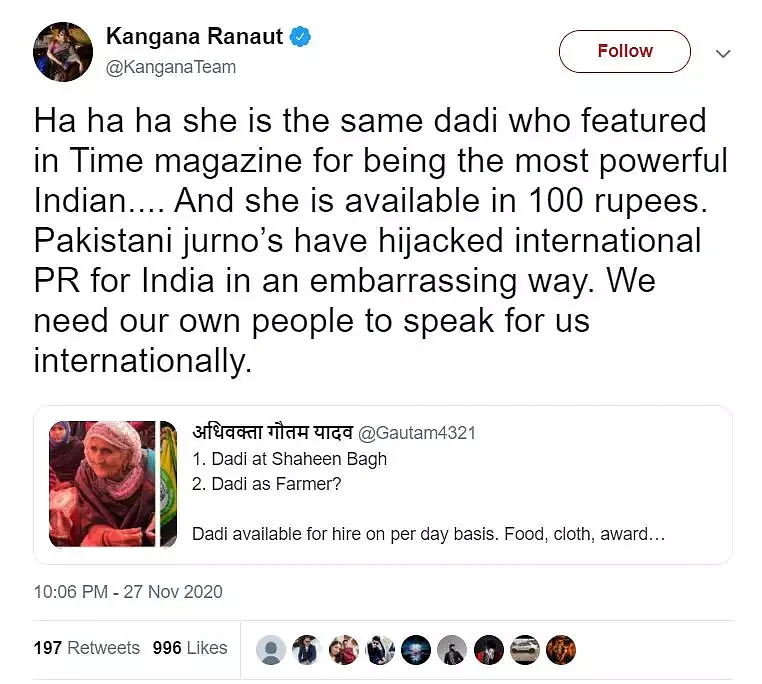View the 996 Likes list
The image size is (762, 684).
[190, 648]
